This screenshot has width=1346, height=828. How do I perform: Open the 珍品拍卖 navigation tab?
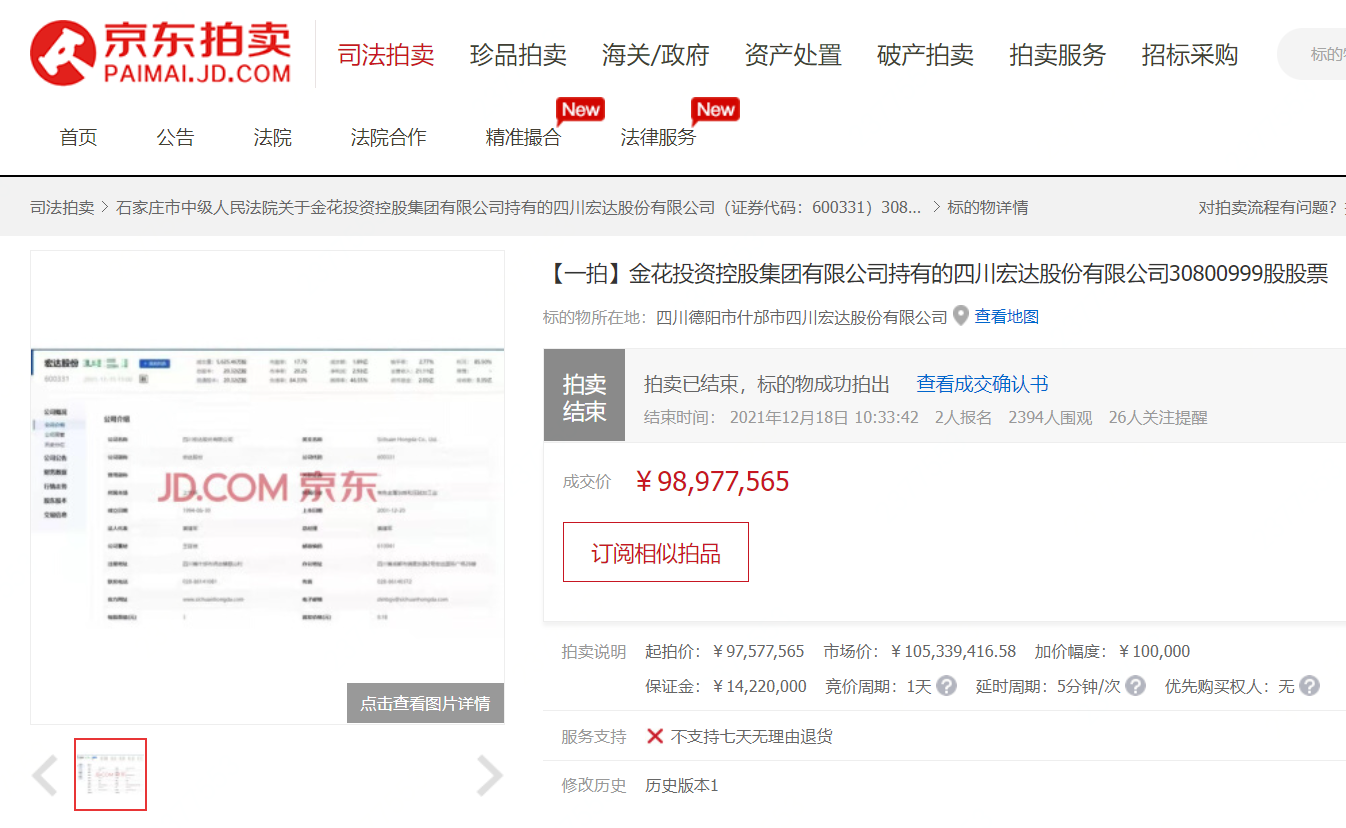tap(518, 55)
